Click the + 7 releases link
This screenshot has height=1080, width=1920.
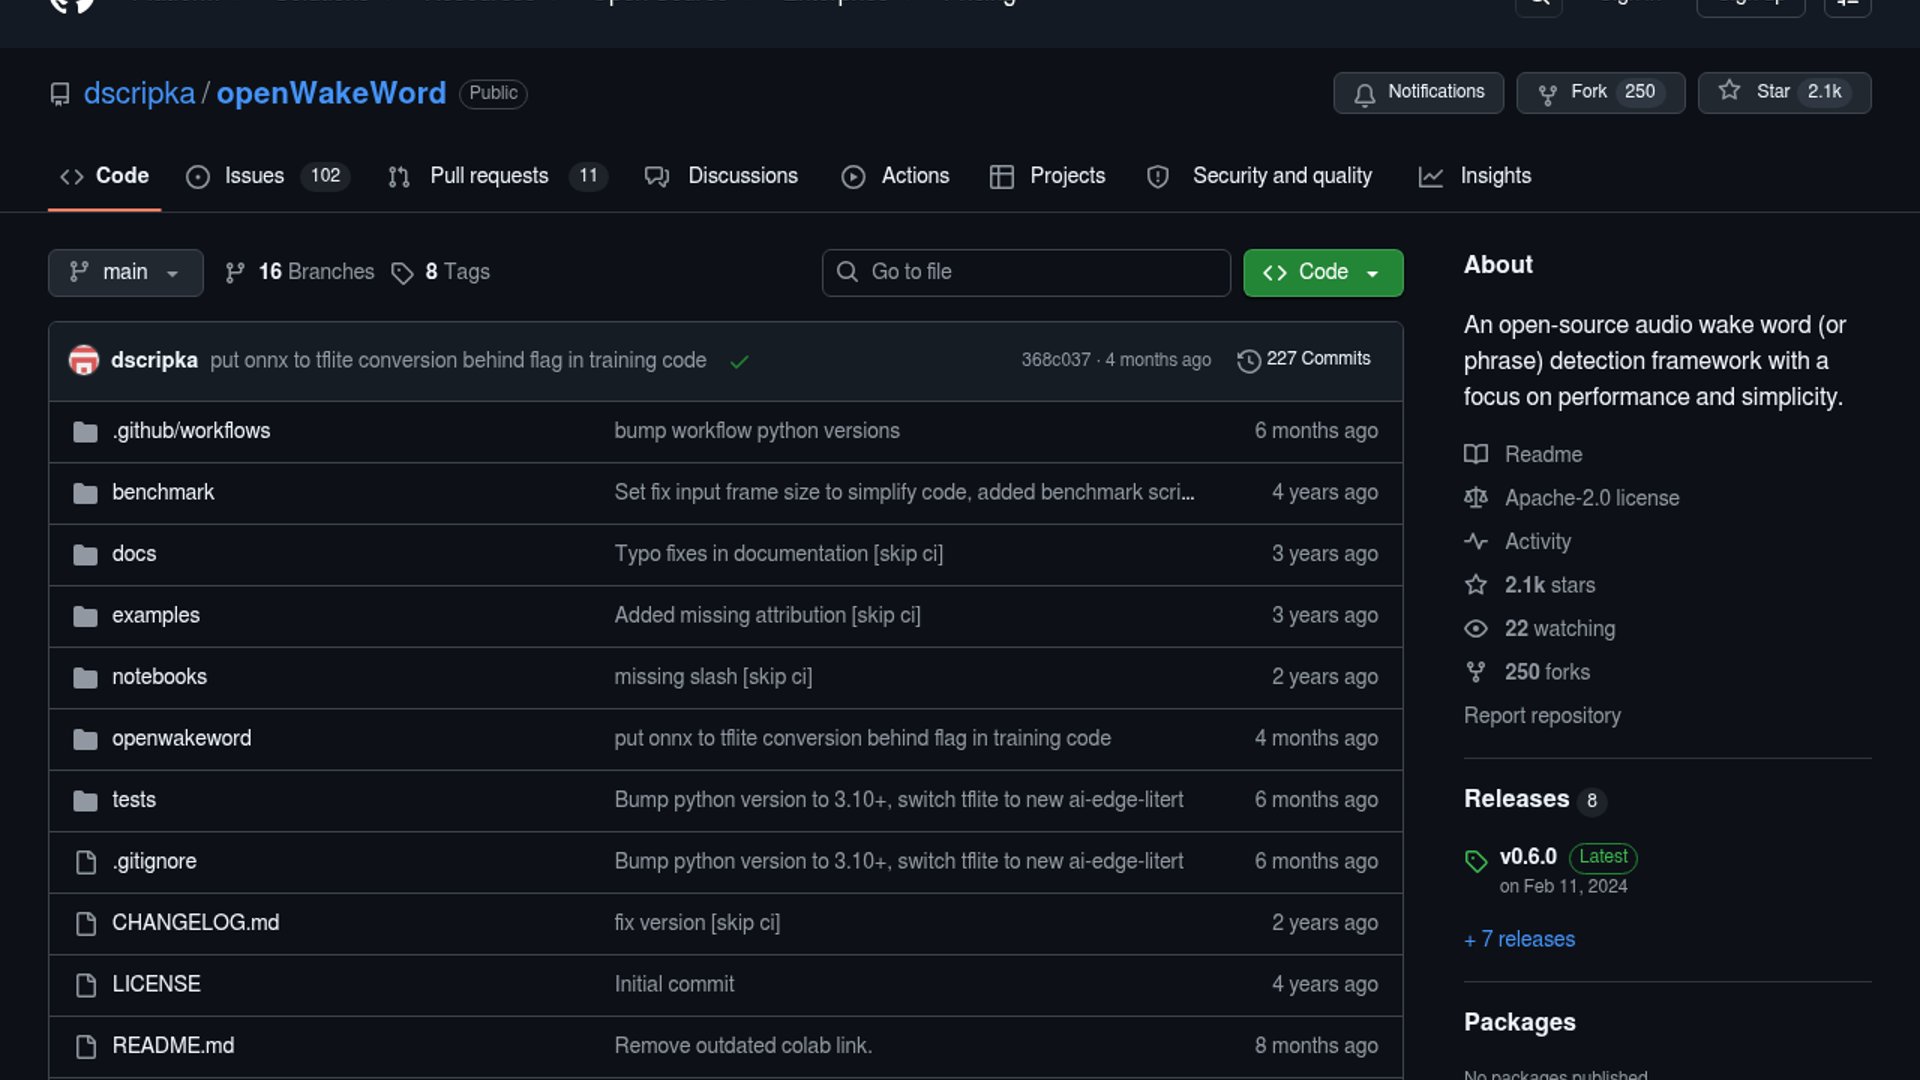[x=1519, y=939]
